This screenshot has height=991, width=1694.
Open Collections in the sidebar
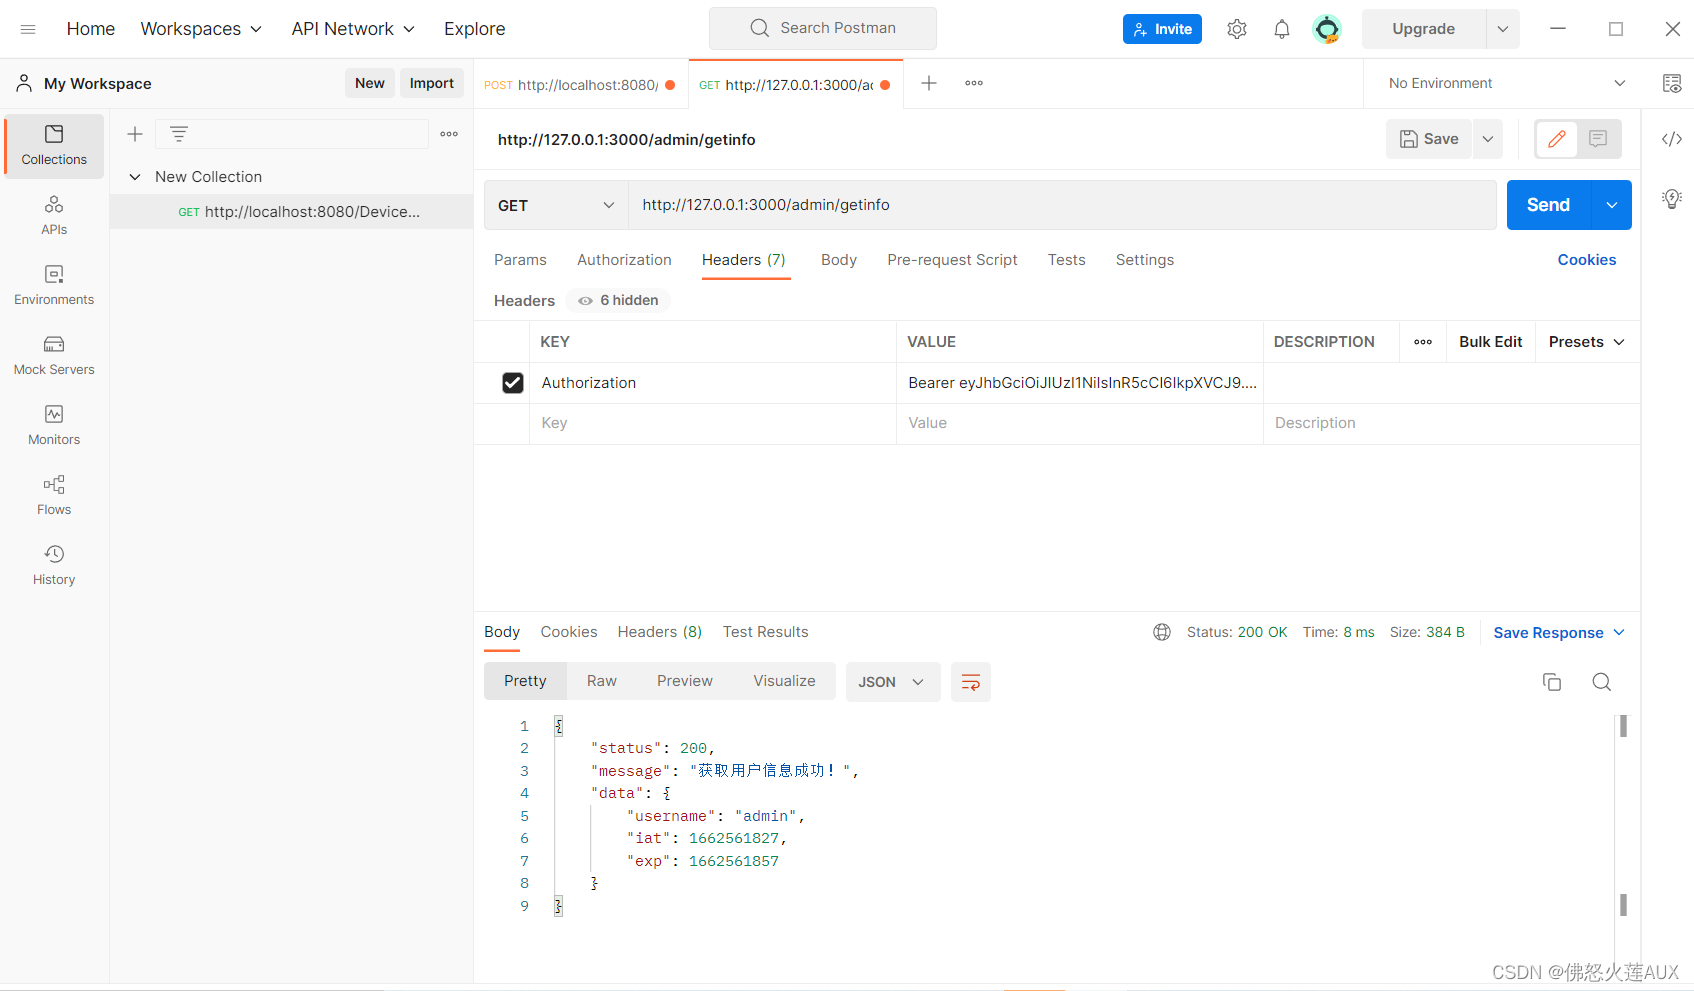pyautogui.click(x=54, y=146)
